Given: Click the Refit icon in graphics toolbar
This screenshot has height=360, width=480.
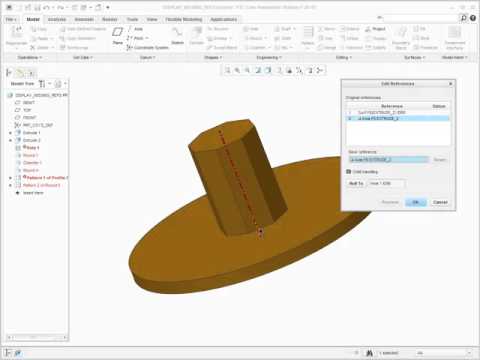Looking at the screenshot, I should pyautogui.click(x=228, y=70).
